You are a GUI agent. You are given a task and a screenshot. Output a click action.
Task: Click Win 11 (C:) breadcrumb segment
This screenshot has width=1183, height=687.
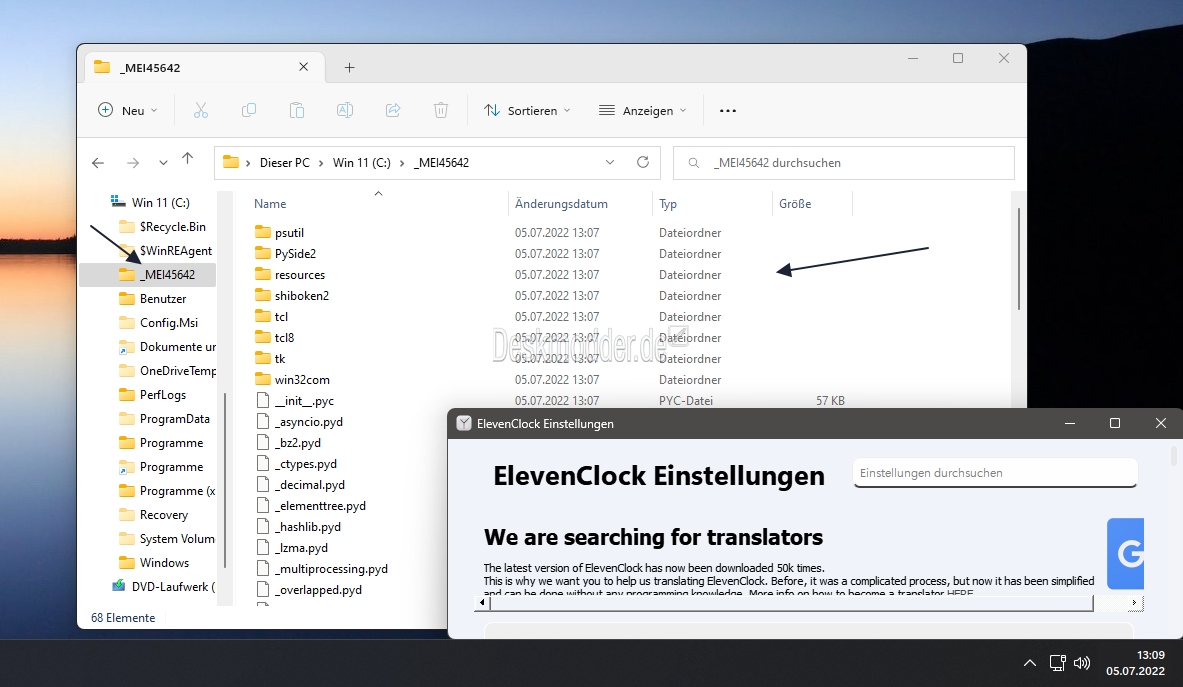(x=361, y=163)
